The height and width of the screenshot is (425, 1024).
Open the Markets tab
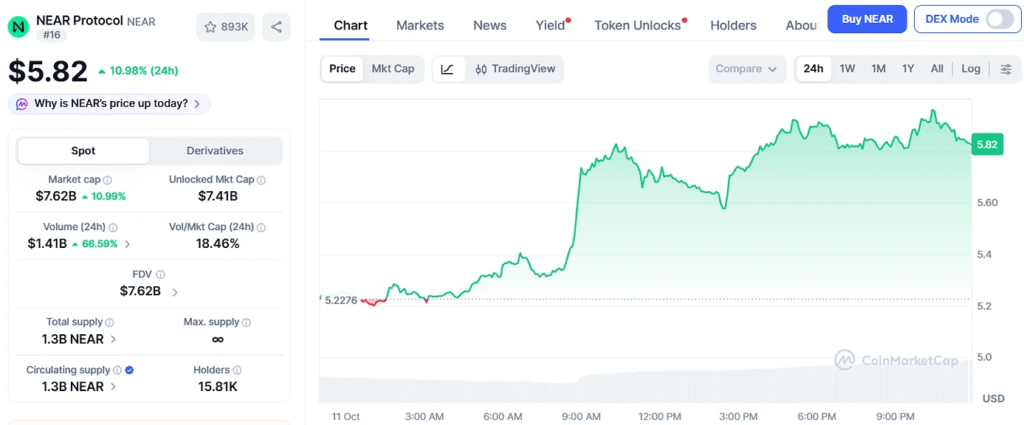tap(420, 25)
